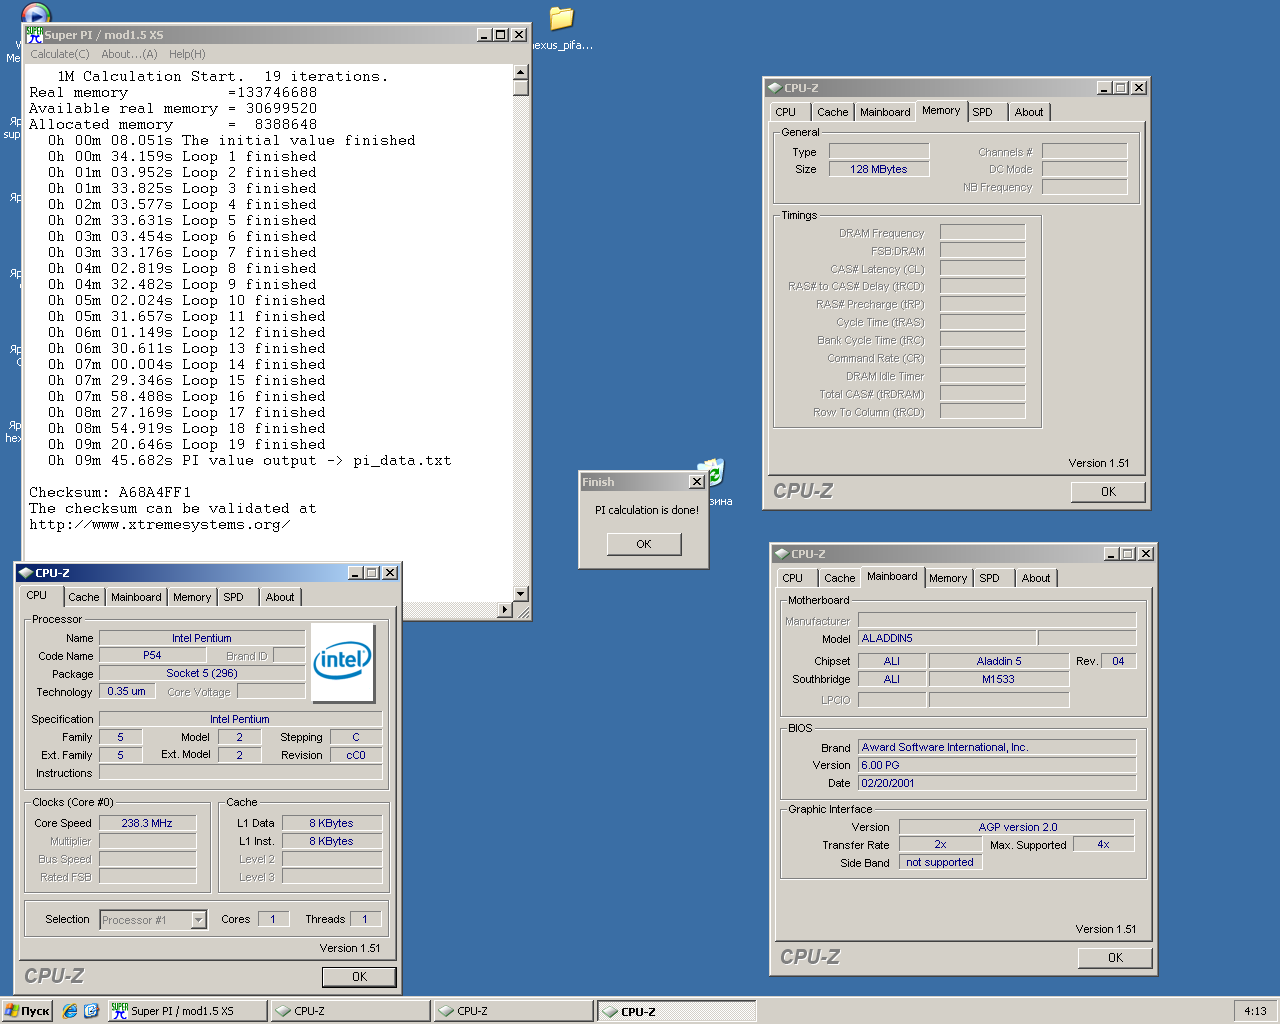This screenshot has height=1024, width=1280.
Task: Click Side Band value not supported
Action: coord(940,862)
